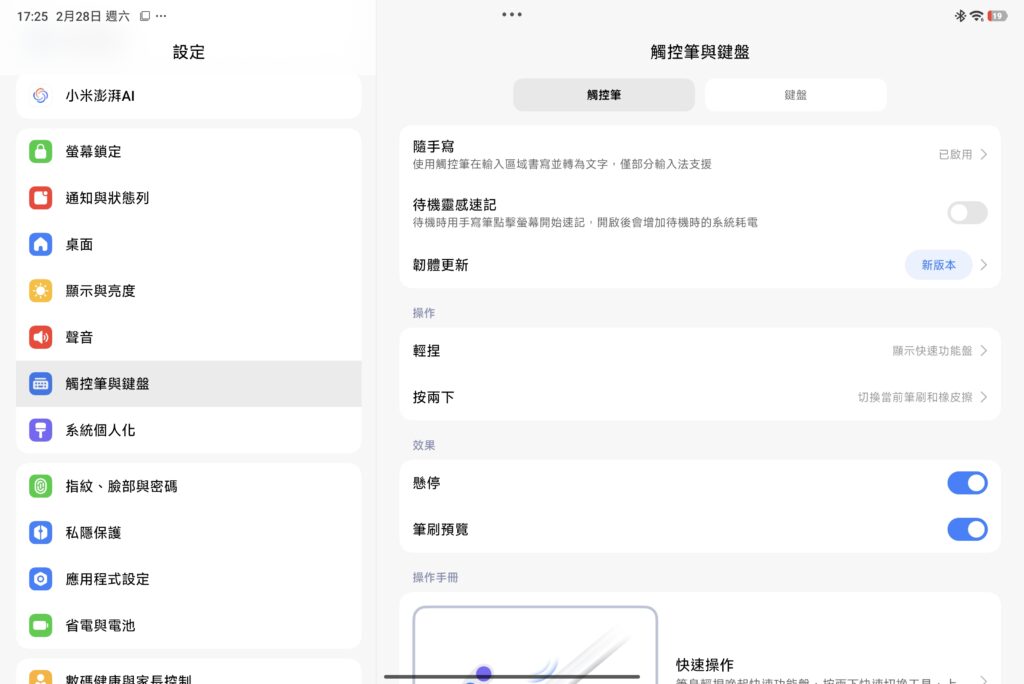Tap the 新版本 firmware update button
The width and height of the screenshot is (1024, 684).
pos(938,265)
